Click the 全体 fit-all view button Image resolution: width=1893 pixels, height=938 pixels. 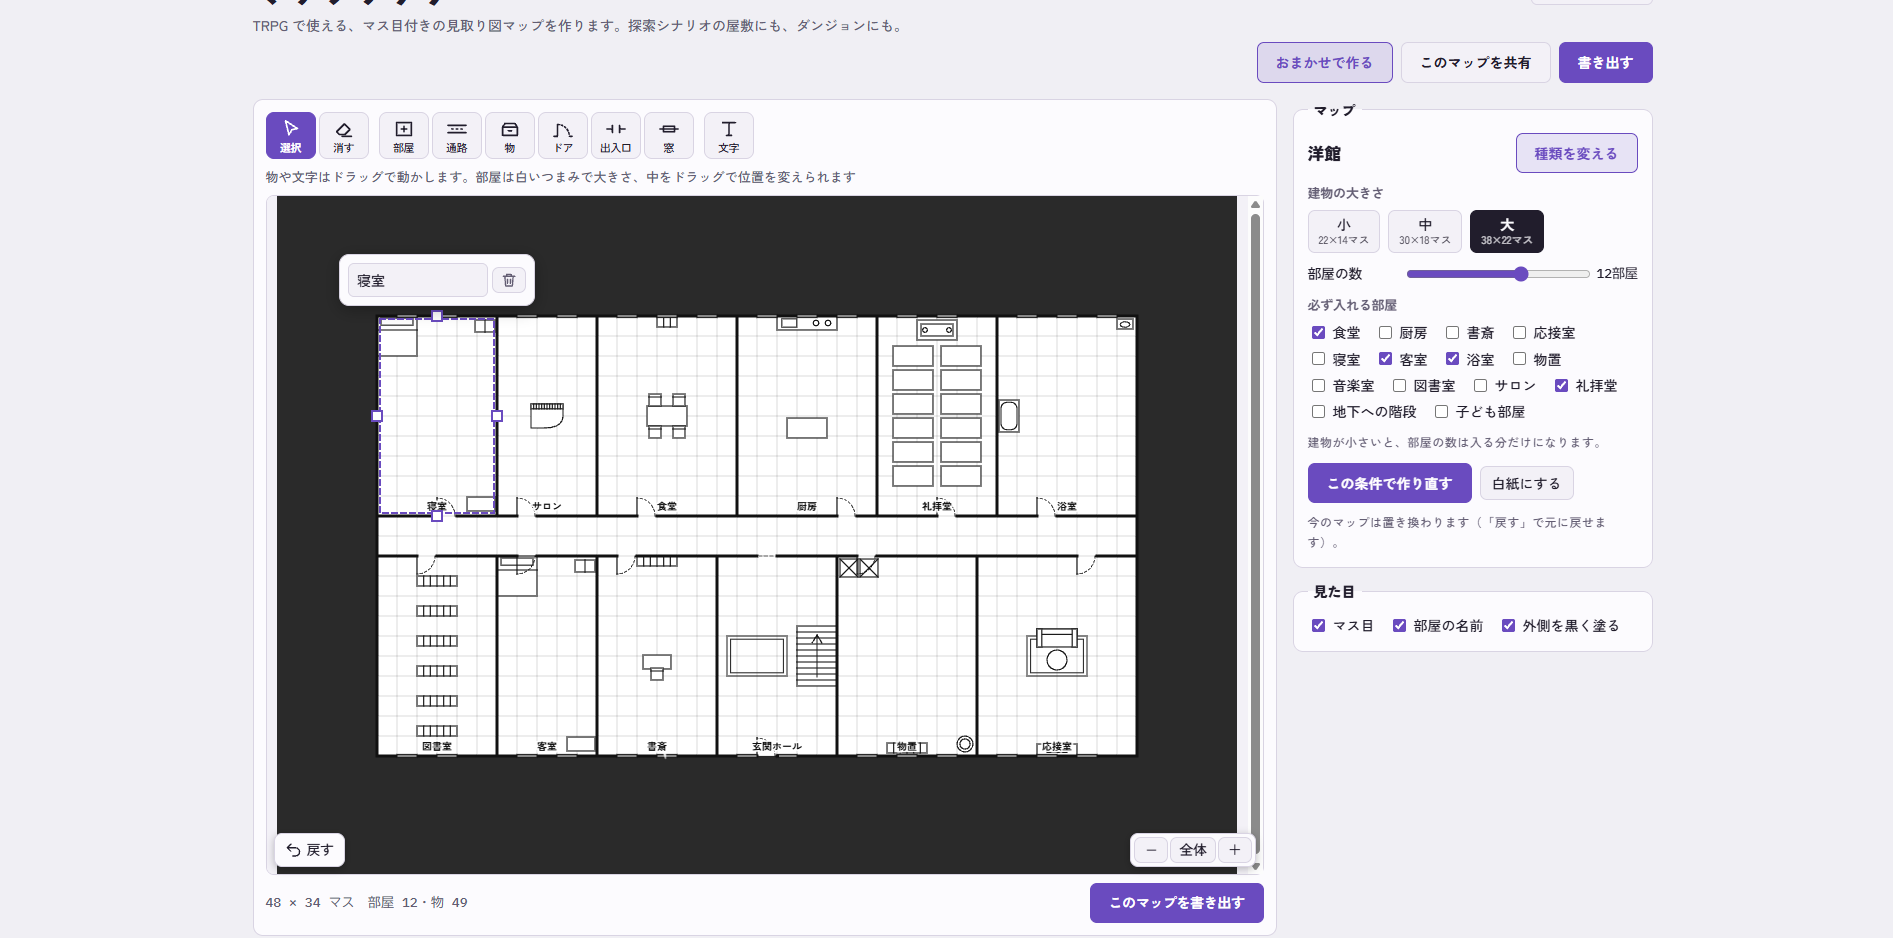pyautogui.click(x=1193, y=850)
